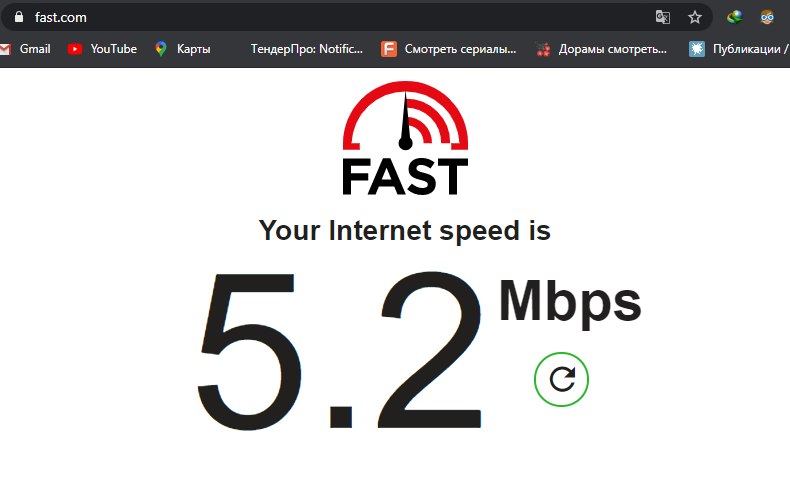Viewport: 790px width, 478px height.
Task: Click the 5.2 speed result value
Action: point(339,351)
